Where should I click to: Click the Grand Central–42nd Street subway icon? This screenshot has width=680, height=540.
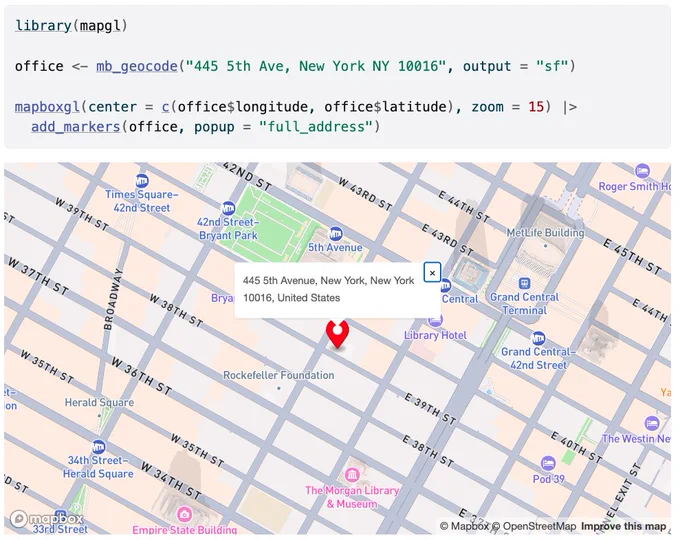[538, 337]
